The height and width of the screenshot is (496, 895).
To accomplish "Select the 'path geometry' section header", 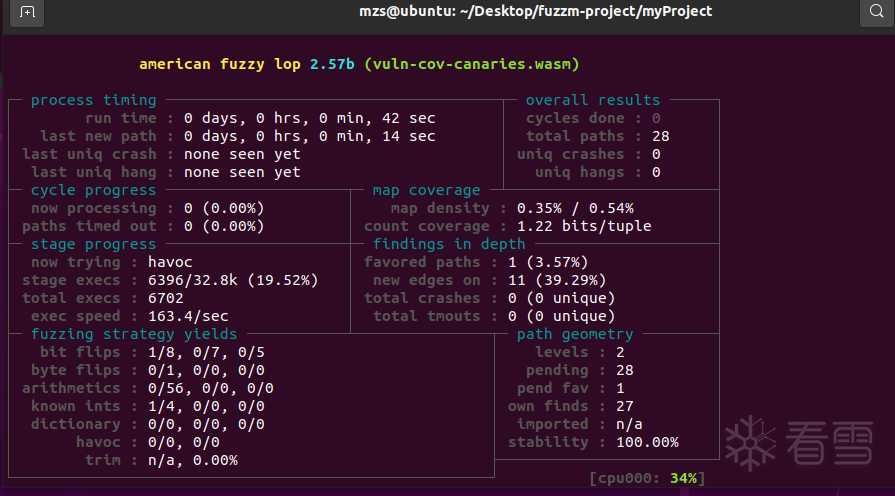I will (575, 334).
